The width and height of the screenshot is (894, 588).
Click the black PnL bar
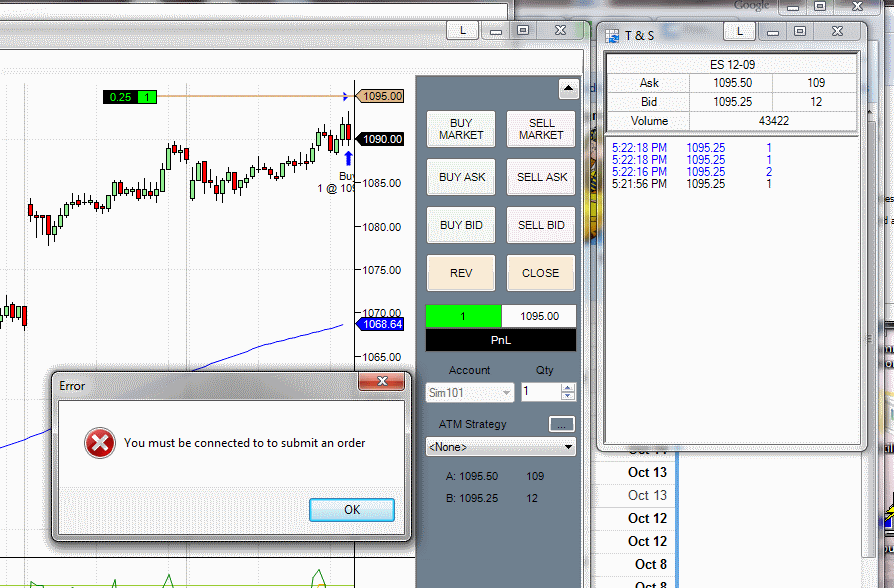click(x=501, y=340)
